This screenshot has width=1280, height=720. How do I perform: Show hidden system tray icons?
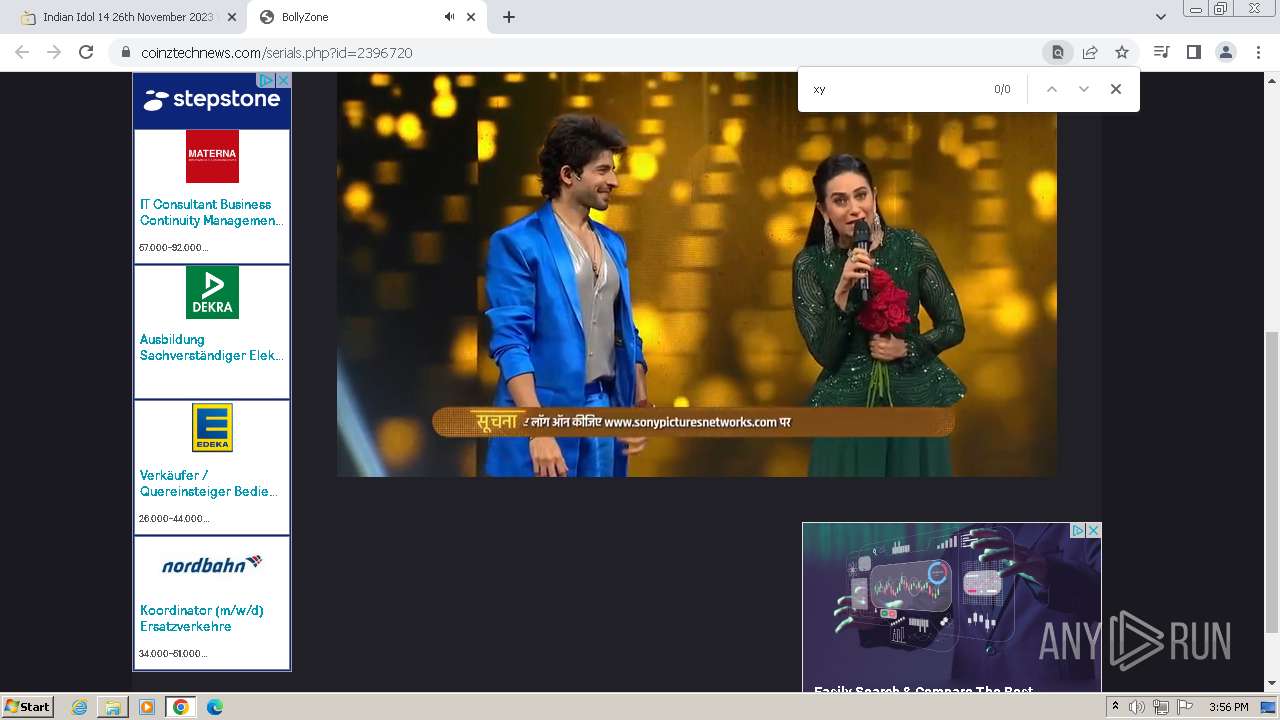click(1115, 707)
